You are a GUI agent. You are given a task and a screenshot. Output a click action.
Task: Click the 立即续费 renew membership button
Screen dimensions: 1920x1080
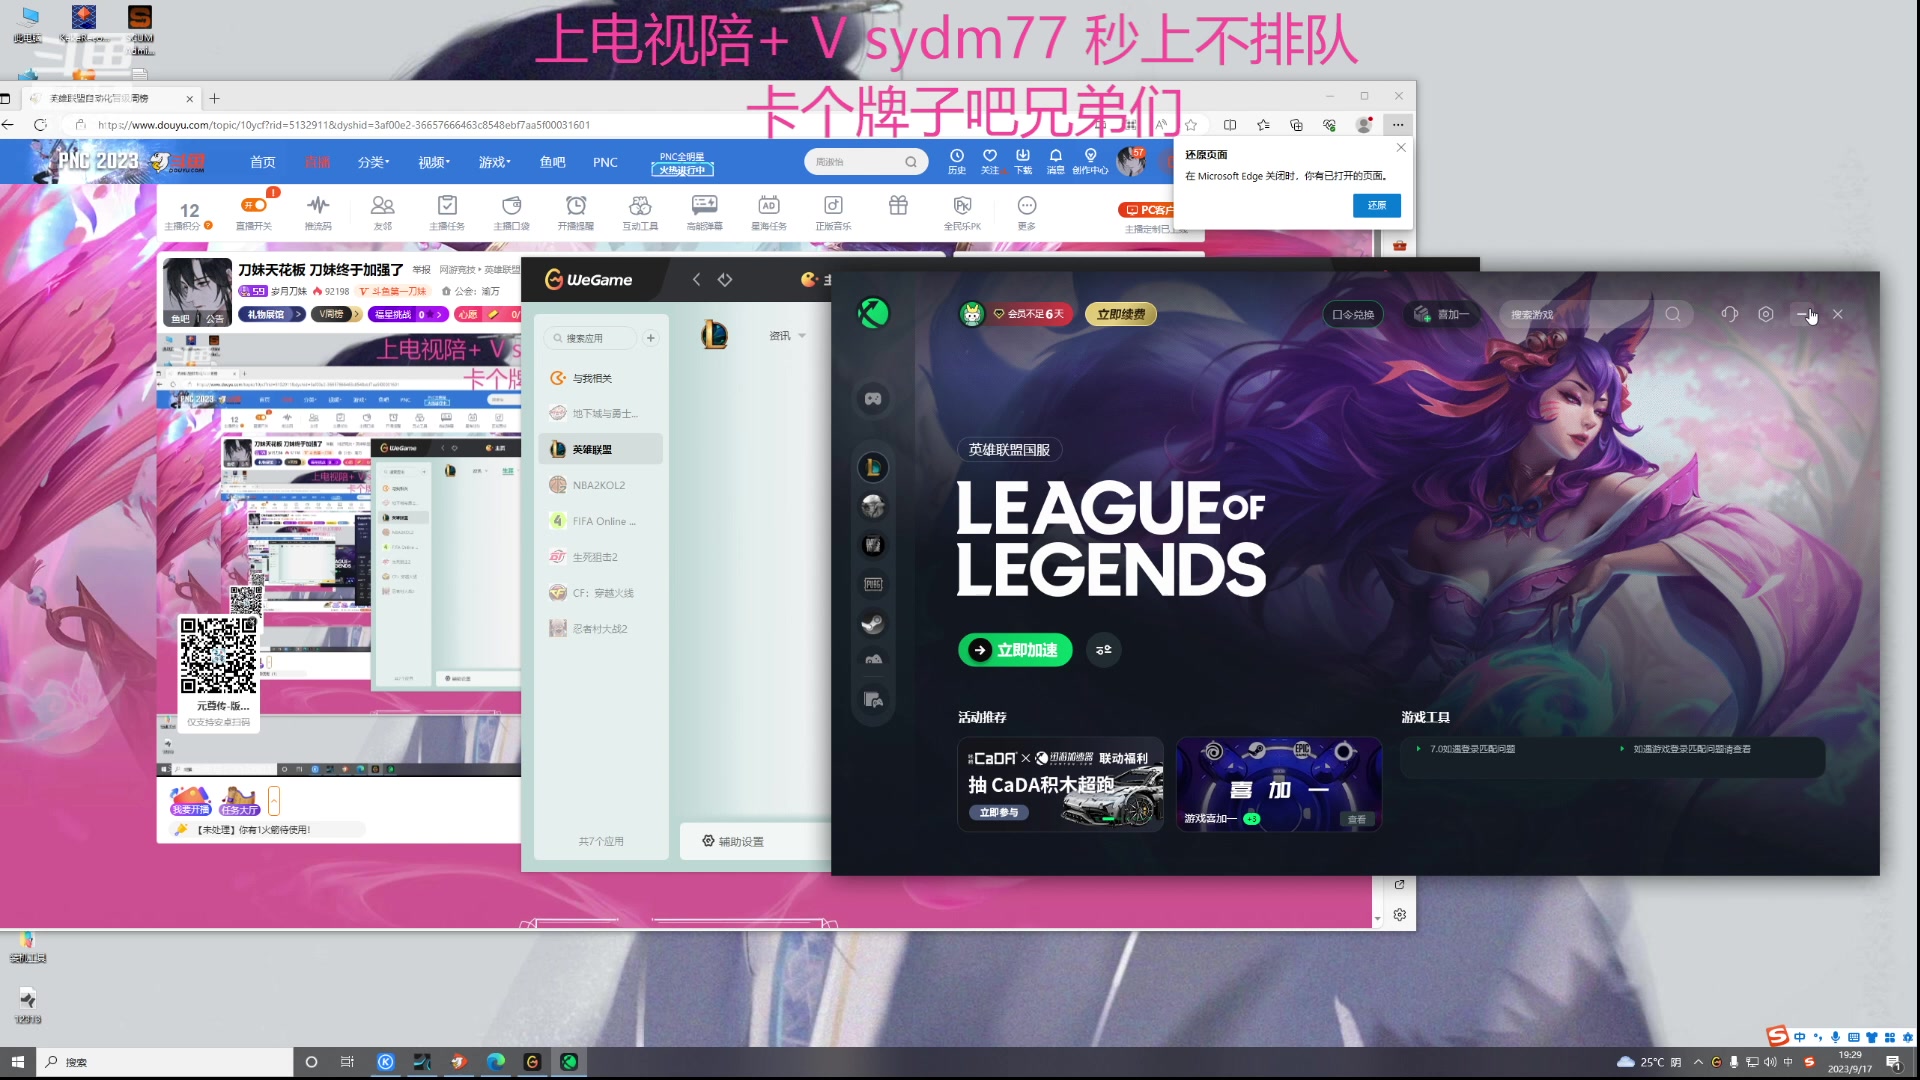(x=1121, y=314)
